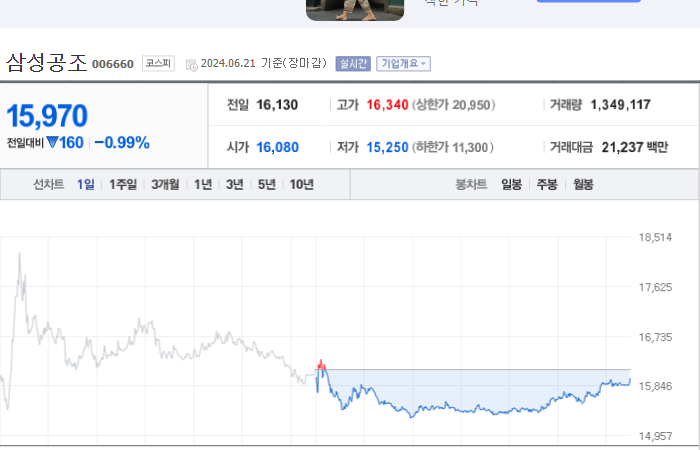Click the 고가 value 16,340

(x=388, y=105)
